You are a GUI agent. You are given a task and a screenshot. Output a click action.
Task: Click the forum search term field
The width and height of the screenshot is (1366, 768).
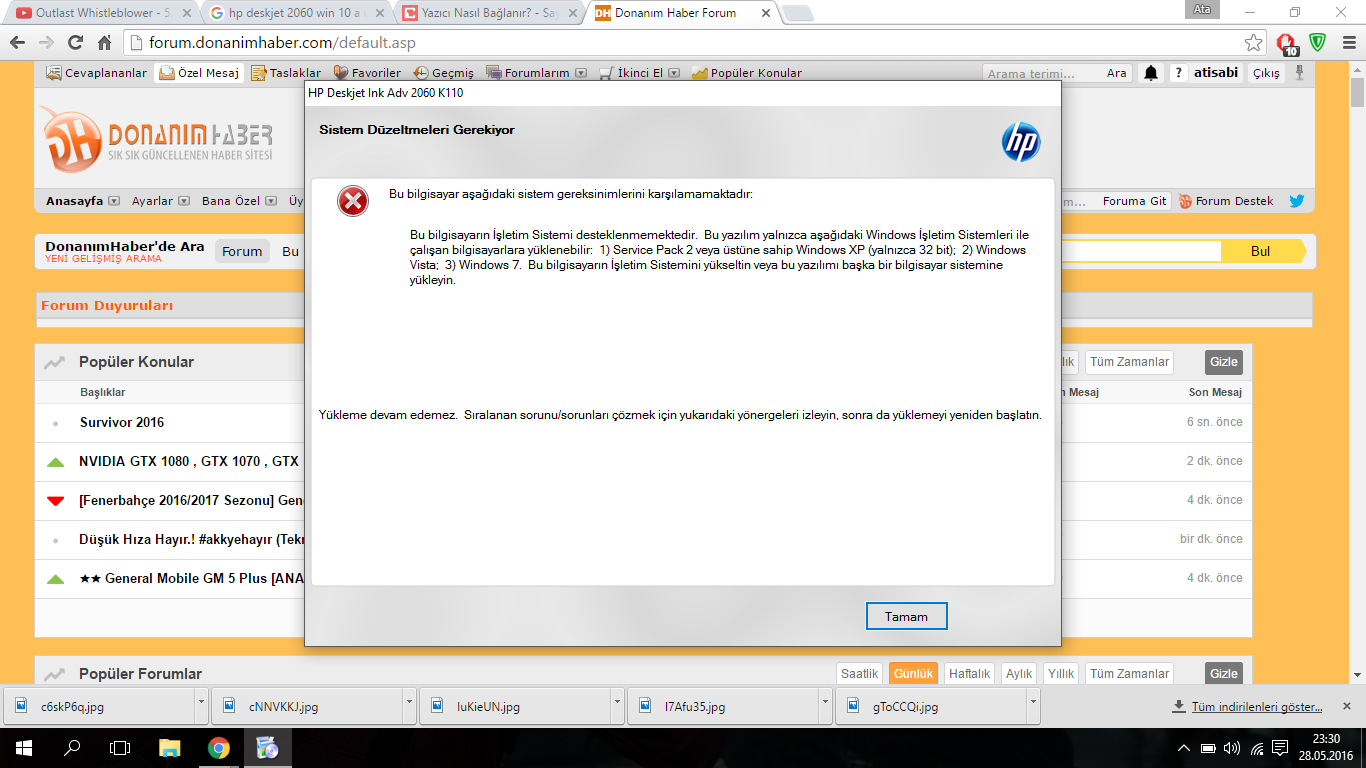pos(1041,73)
